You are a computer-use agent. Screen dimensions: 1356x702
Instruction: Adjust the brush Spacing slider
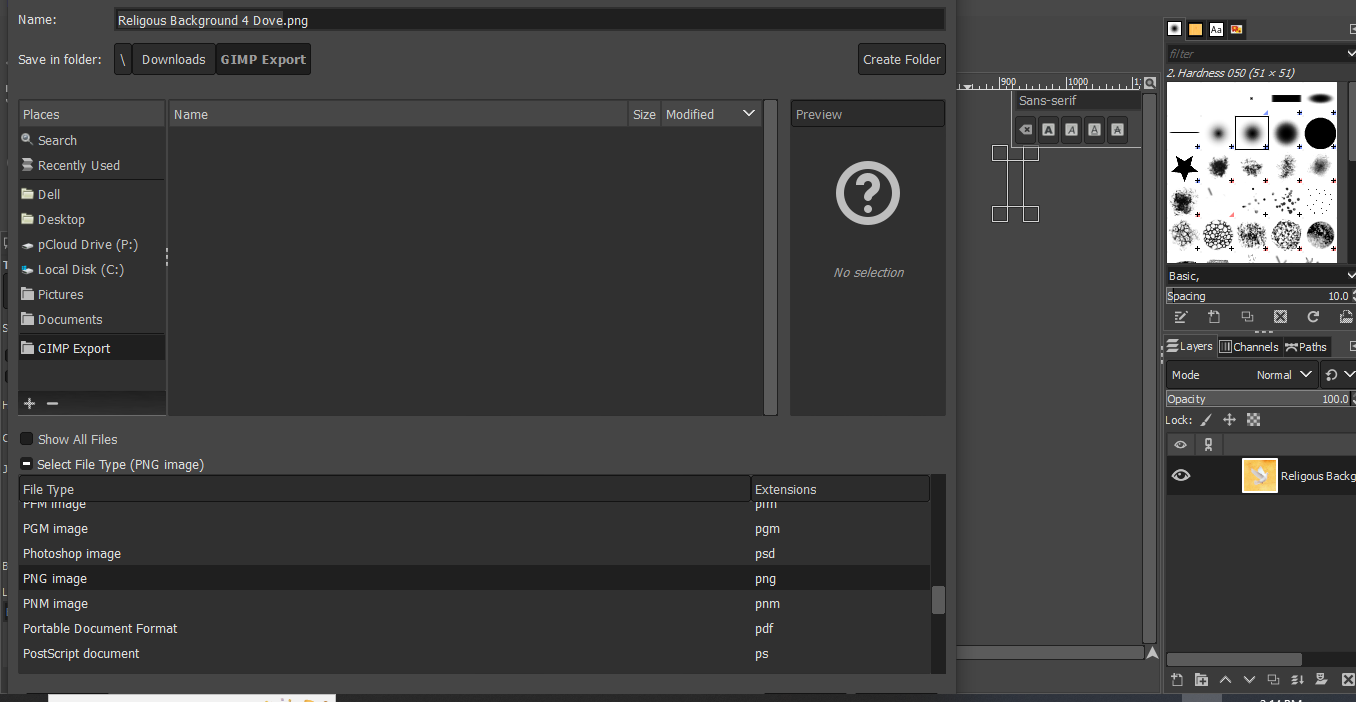pyautogui.click(x=1259, y=296)
